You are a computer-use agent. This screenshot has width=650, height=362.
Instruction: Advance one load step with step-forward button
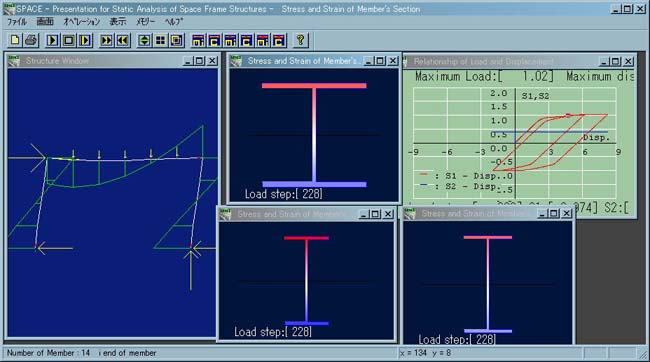(x=85, y=40)
